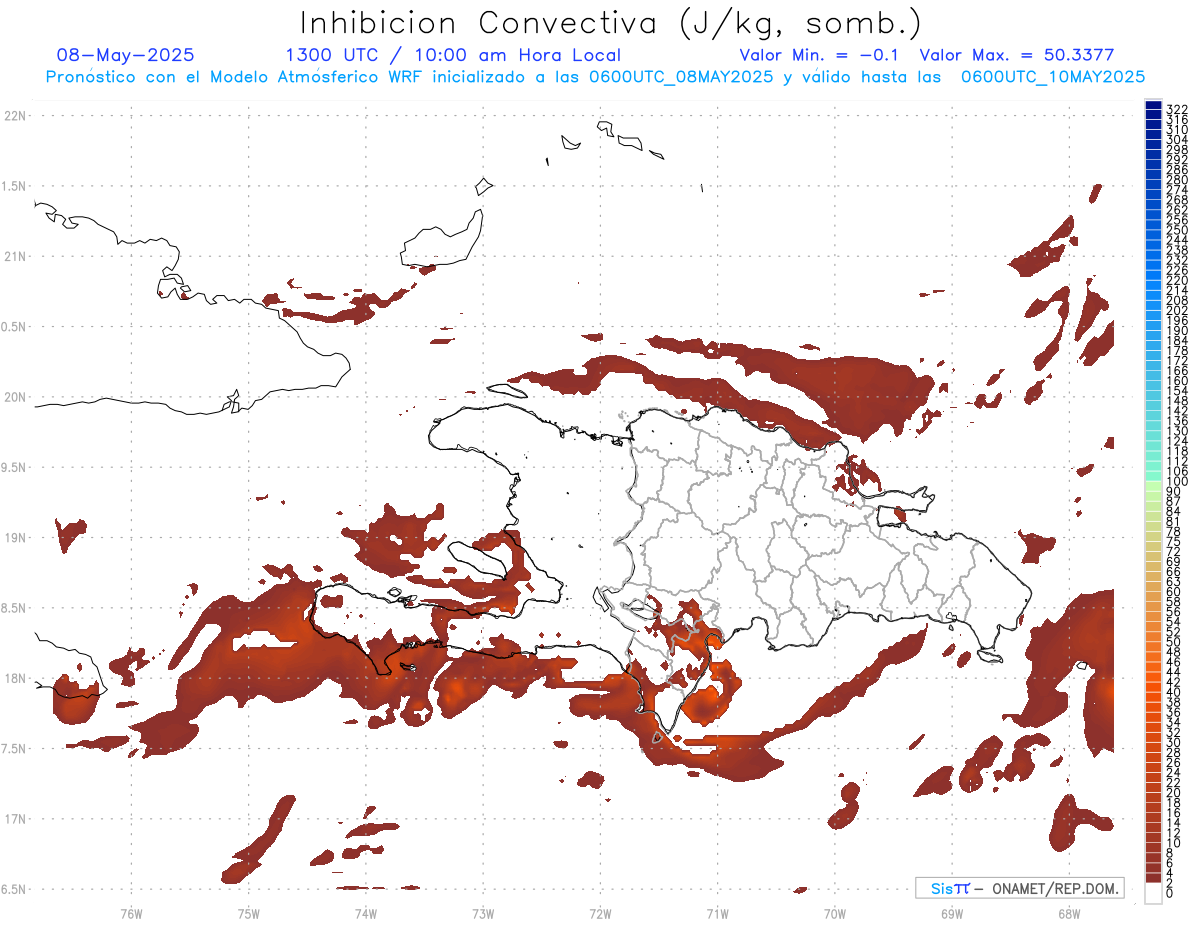Click the 18N latitude label
Image resolution: width=1200 pixels, height=927 pixels.
[x=16, y=678]
